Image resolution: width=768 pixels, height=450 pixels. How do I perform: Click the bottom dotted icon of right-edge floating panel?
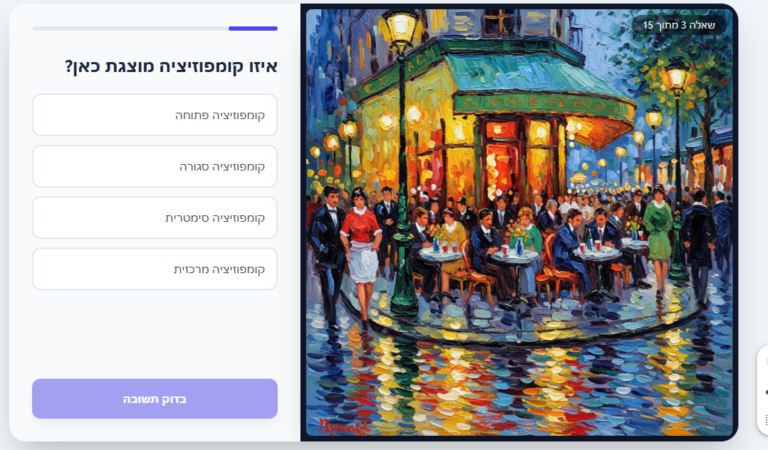coord(765,420)
